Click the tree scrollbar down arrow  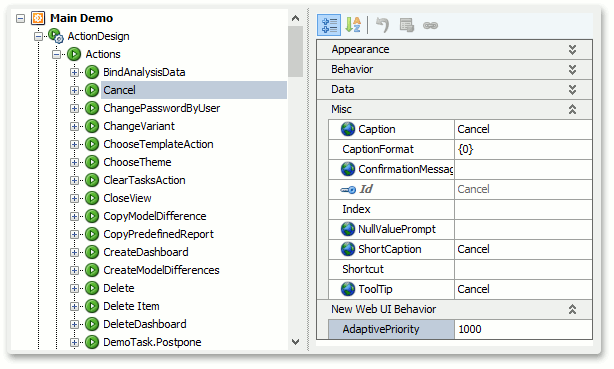coord(296,342)
